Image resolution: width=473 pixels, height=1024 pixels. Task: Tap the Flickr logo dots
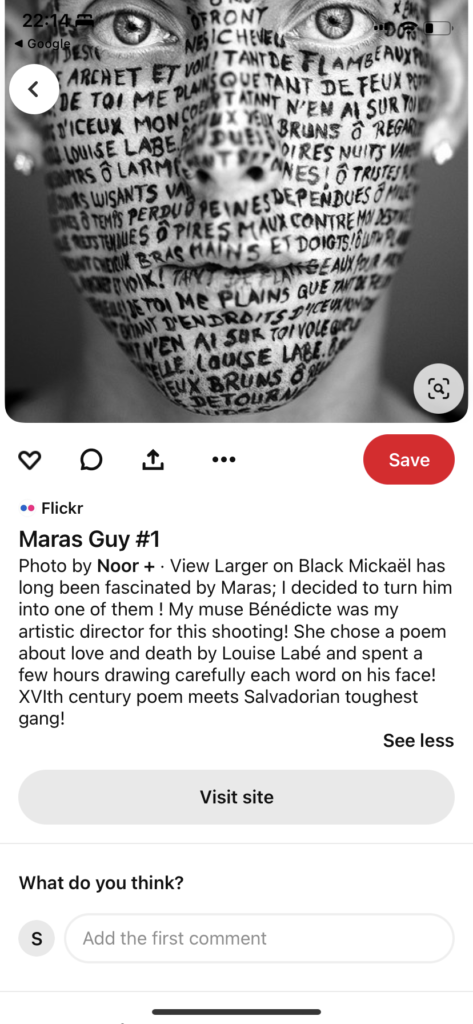coord(27,508)
